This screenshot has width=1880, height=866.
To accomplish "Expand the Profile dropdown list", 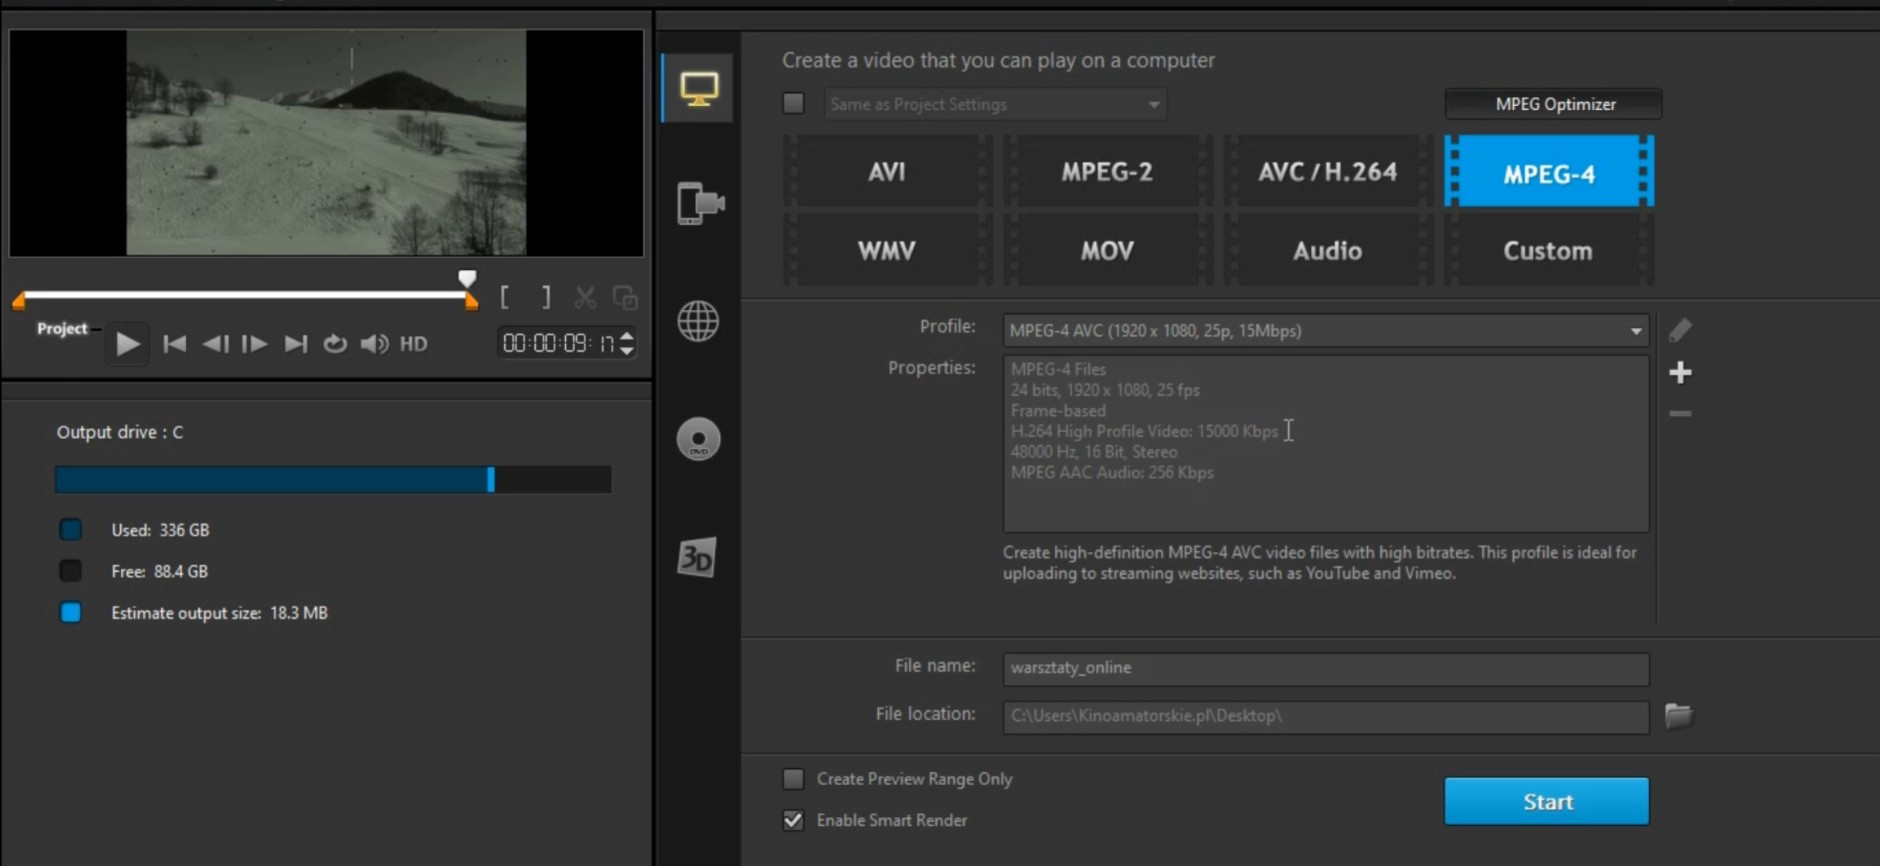I will tap(1635, 331).
